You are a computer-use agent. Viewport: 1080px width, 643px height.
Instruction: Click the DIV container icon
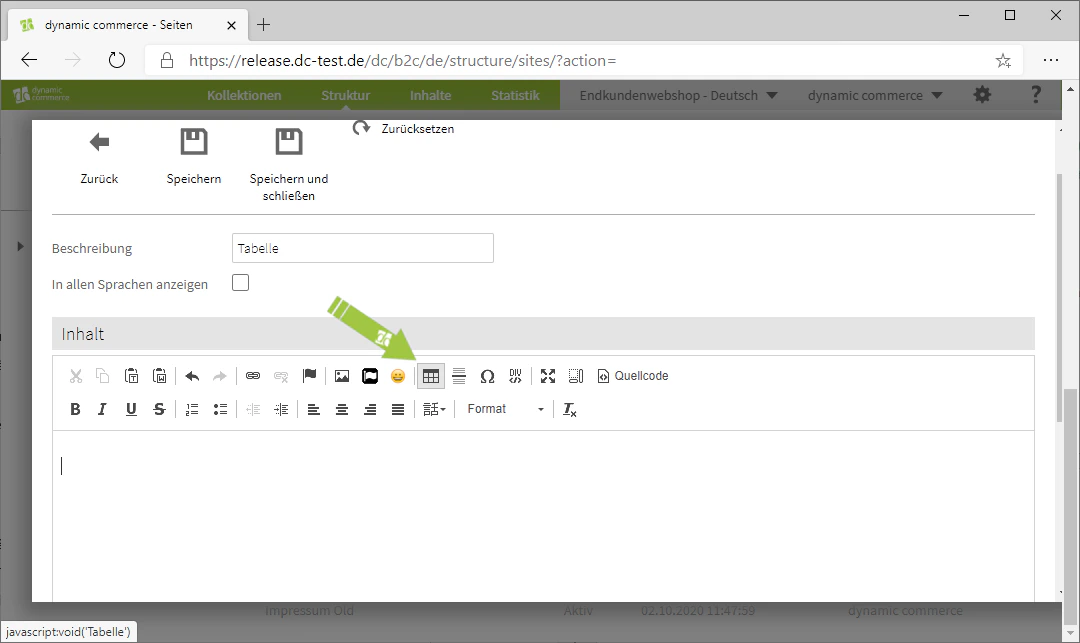(x=515, y=376)
